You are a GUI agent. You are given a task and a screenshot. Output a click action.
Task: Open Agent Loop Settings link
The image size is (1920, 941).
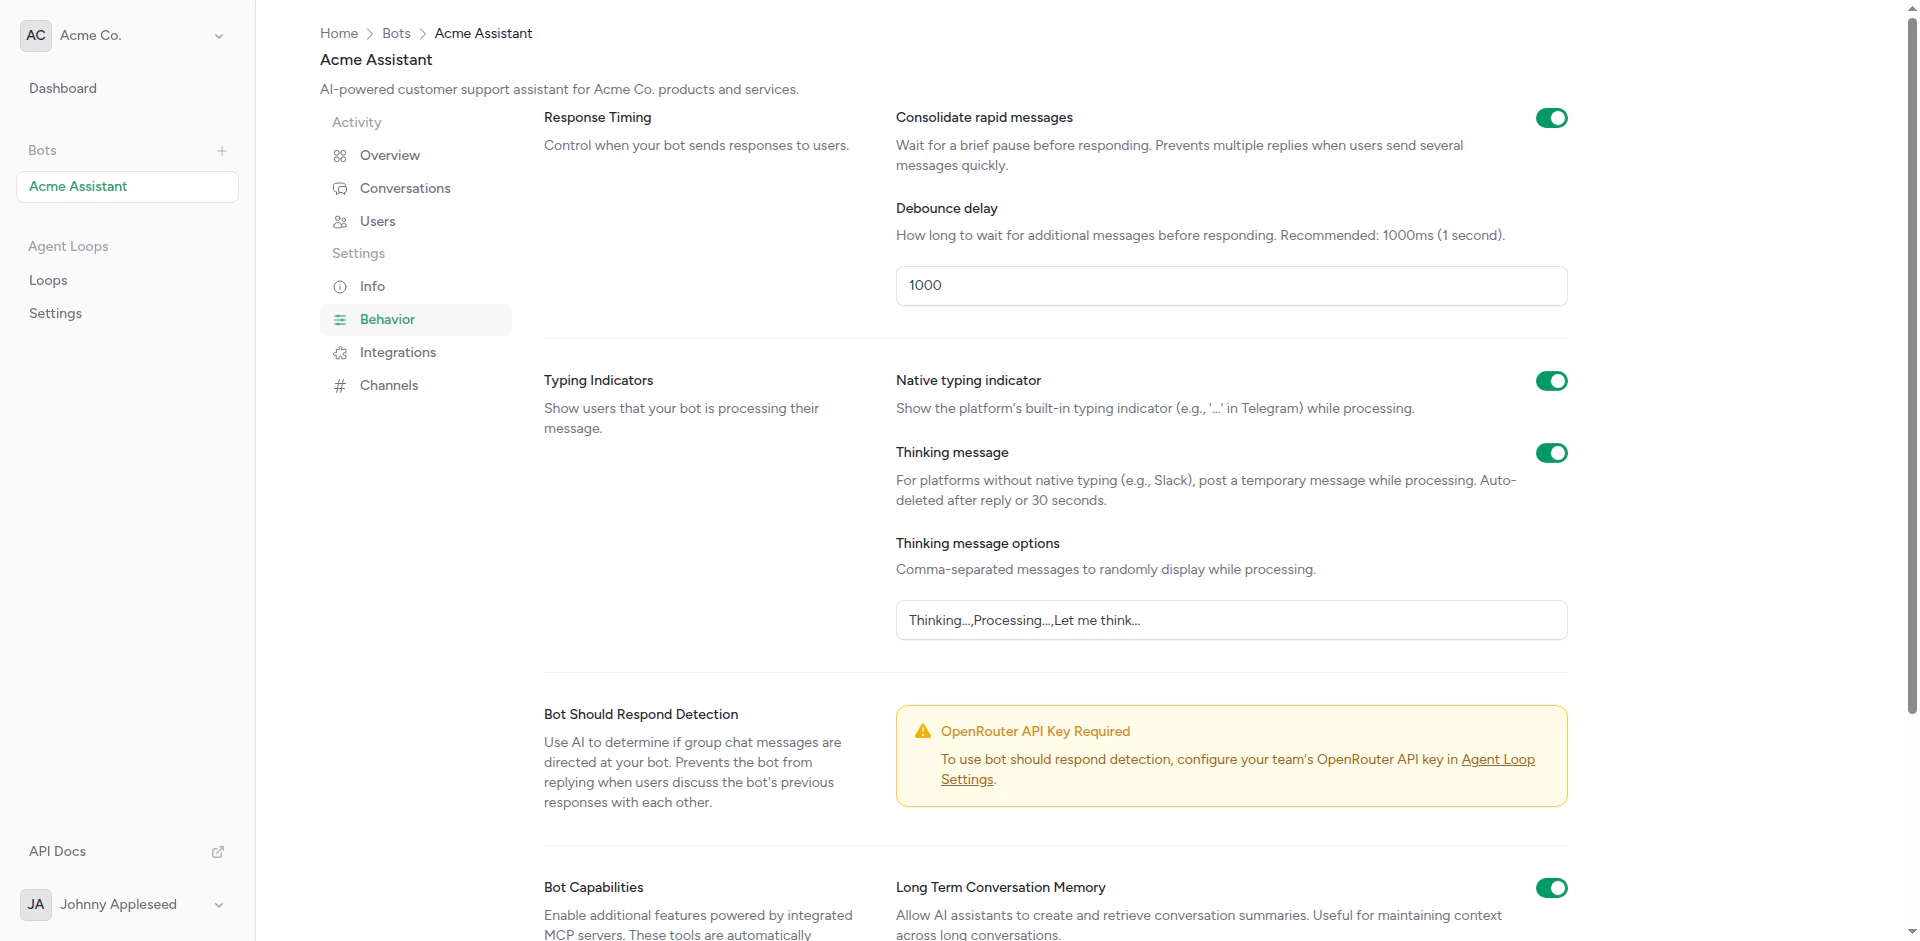(1499, 759)
